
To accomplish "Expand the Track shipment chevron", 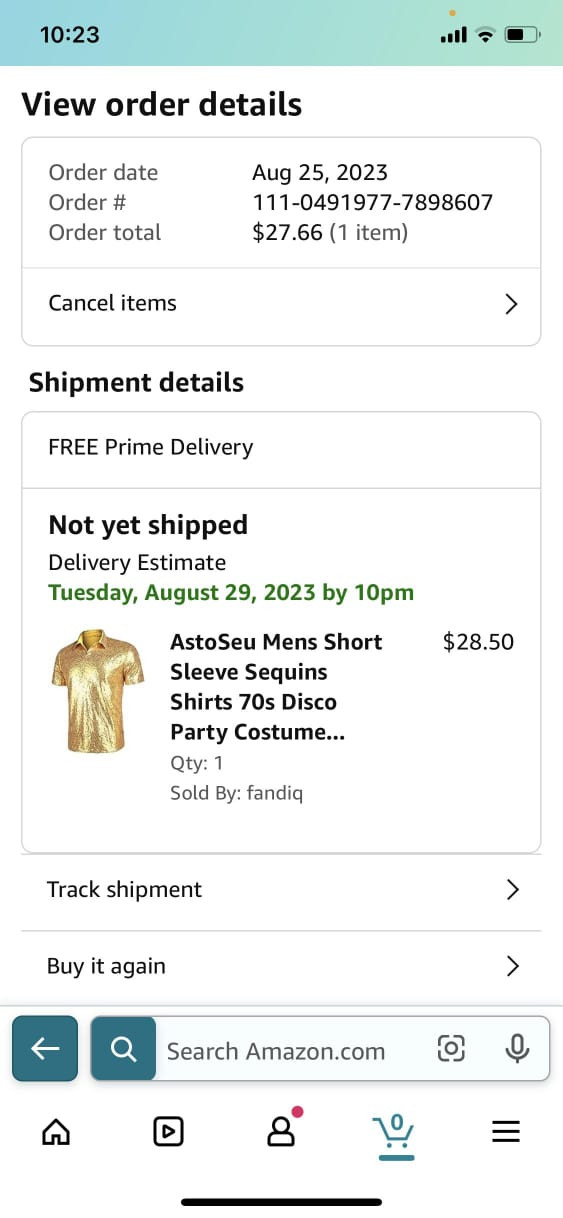I will click(x=512, y=889).
